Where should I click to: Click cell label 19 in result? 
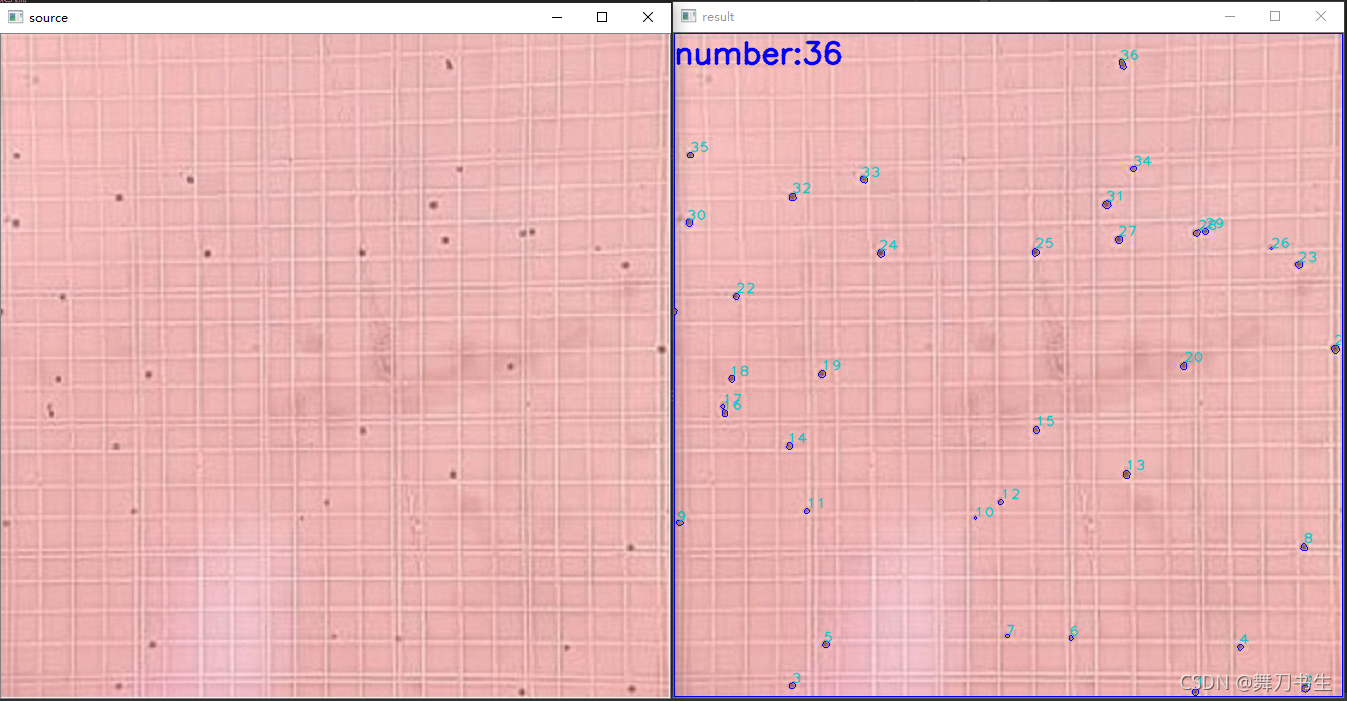(832, 365)
